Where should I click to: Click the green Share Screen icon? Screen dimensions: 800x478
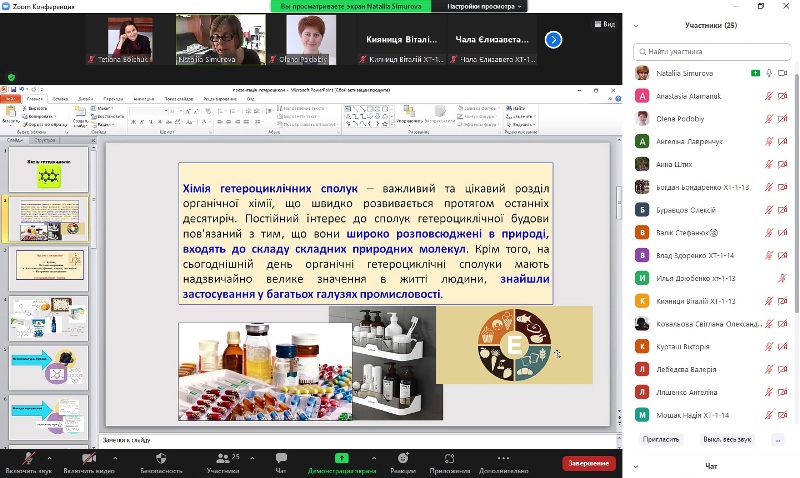pos(341,458)
